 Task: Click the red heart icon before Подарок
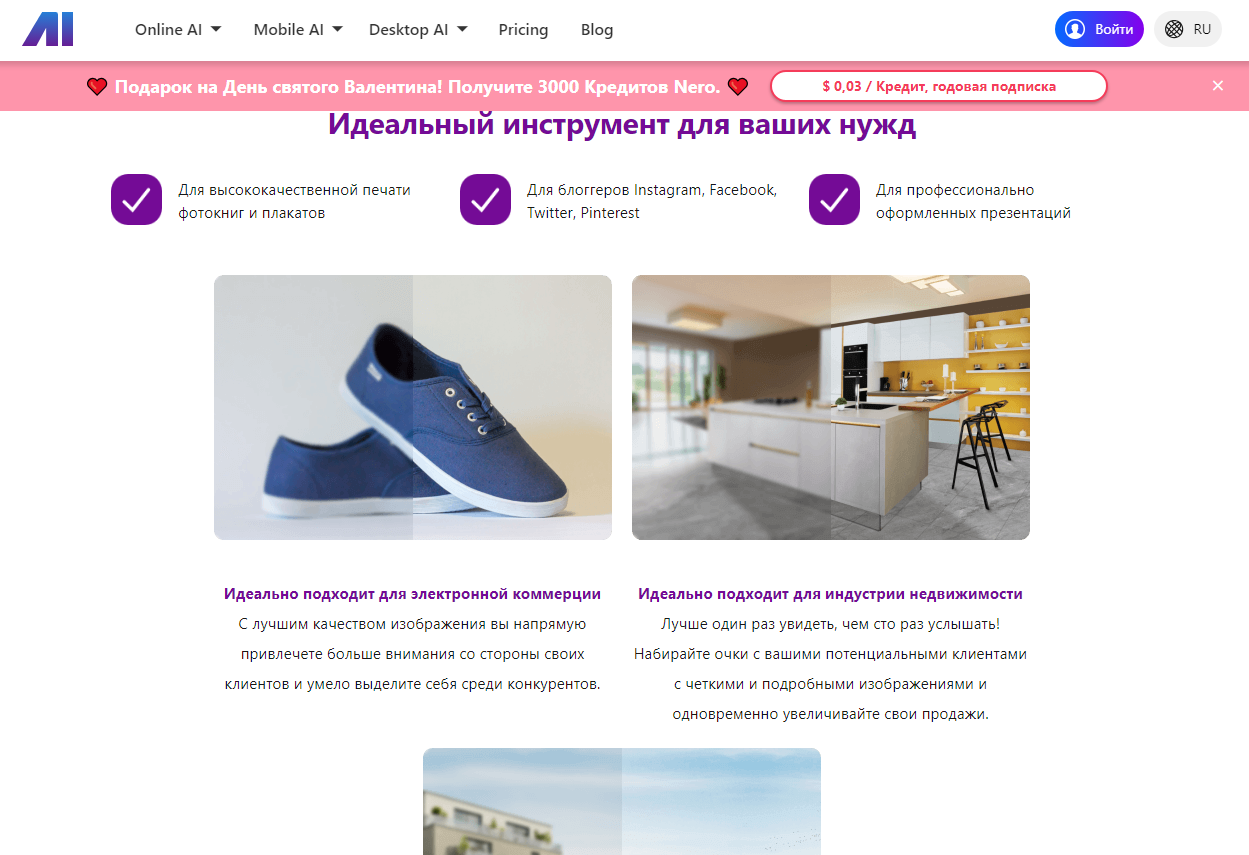coord(97,87)
